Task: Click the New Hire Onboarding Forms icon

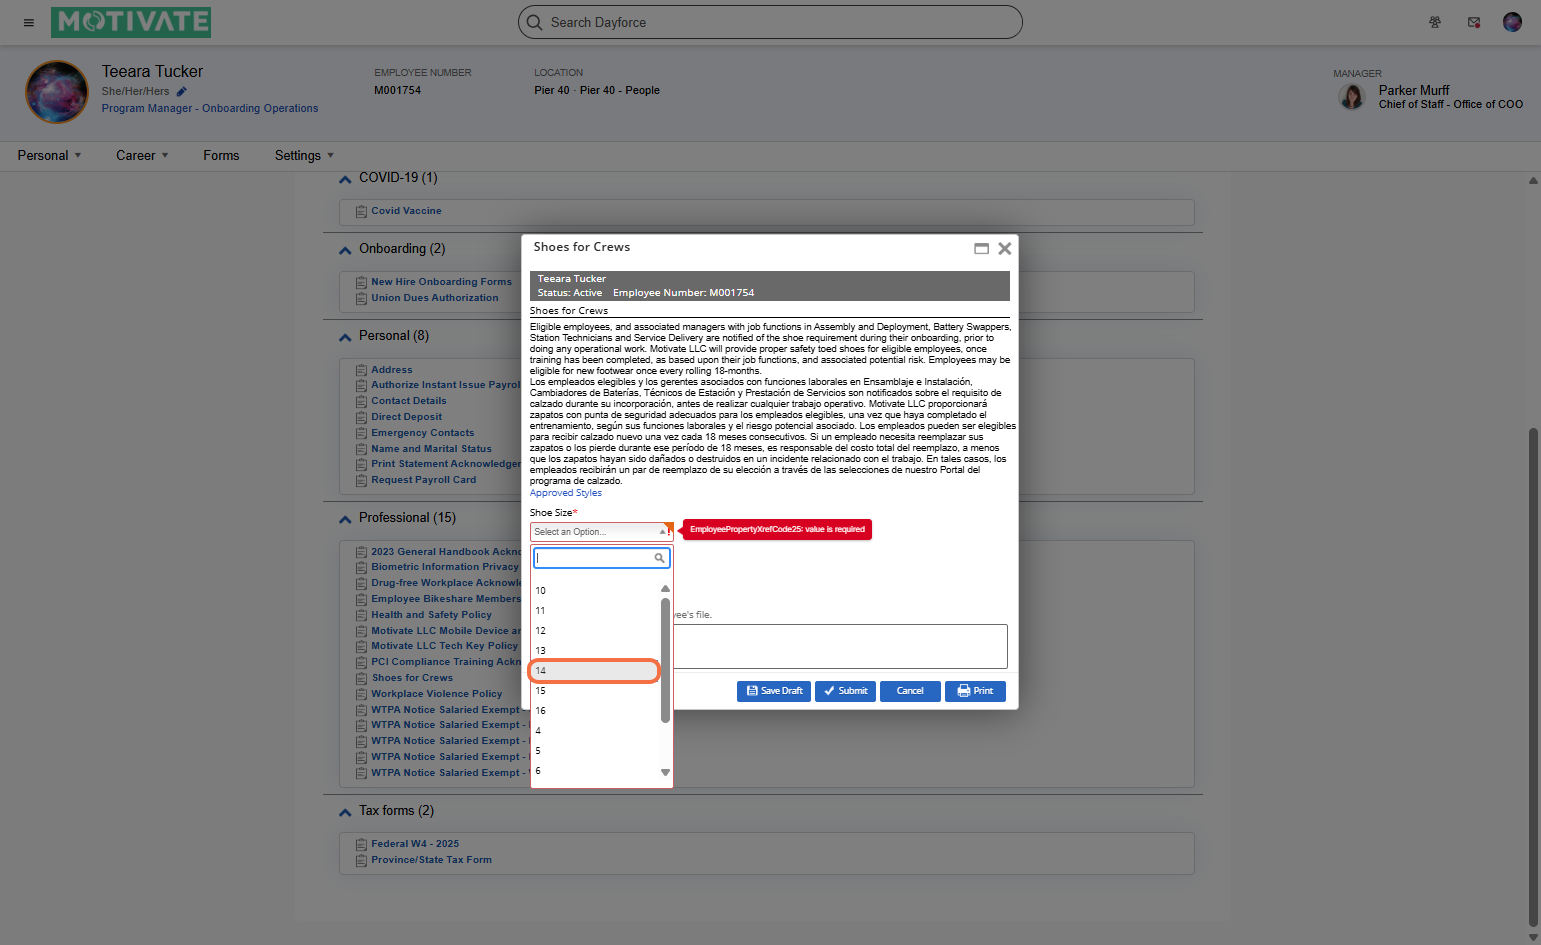Action: click(x=361, y=282)
